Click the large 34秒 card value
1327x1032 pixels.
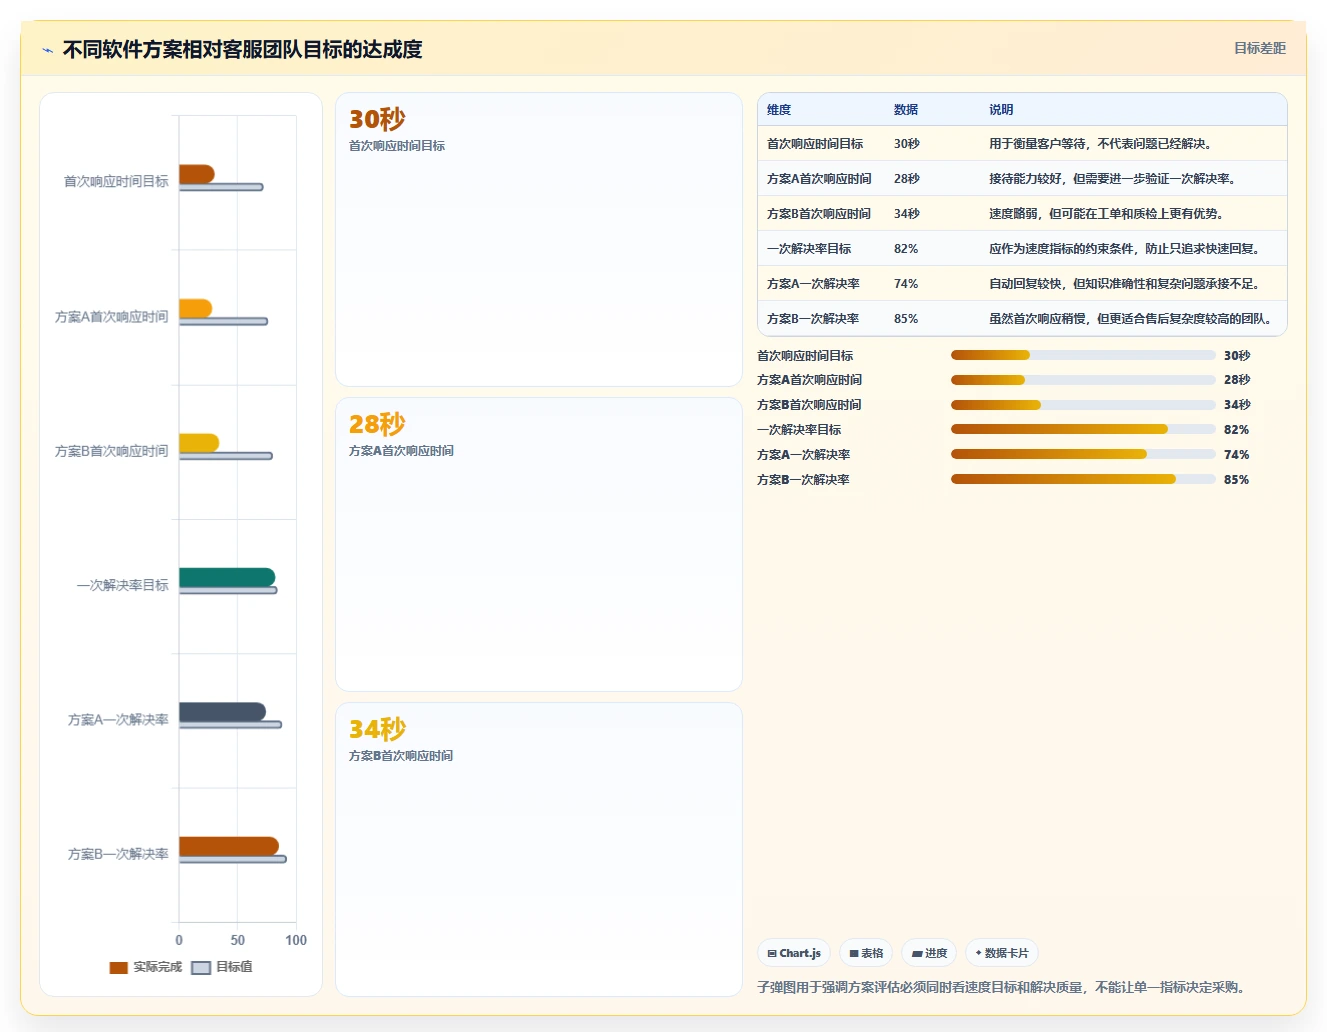pos(377,730)
